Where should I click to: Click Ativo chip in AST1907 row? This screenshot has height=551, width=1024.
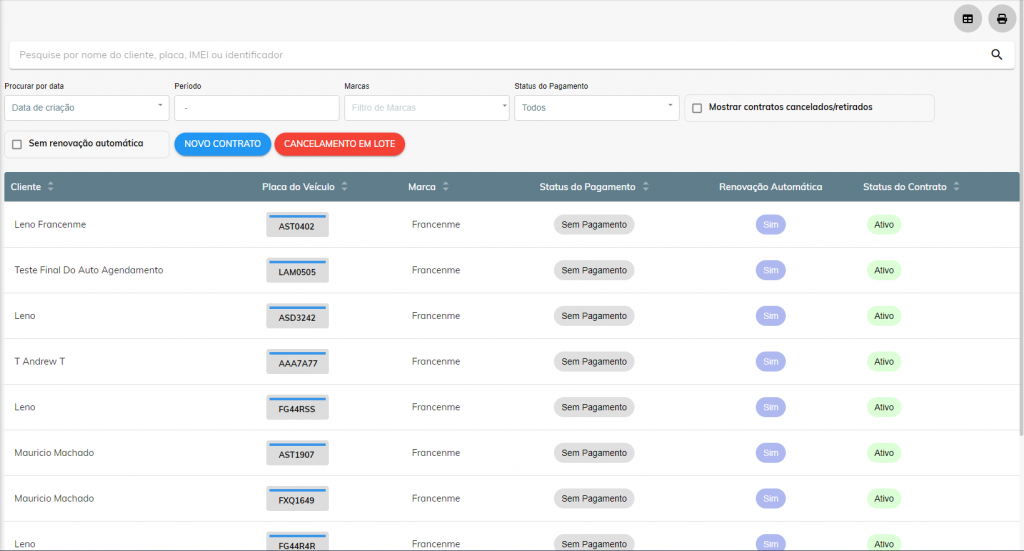click(x=884, y=453)
